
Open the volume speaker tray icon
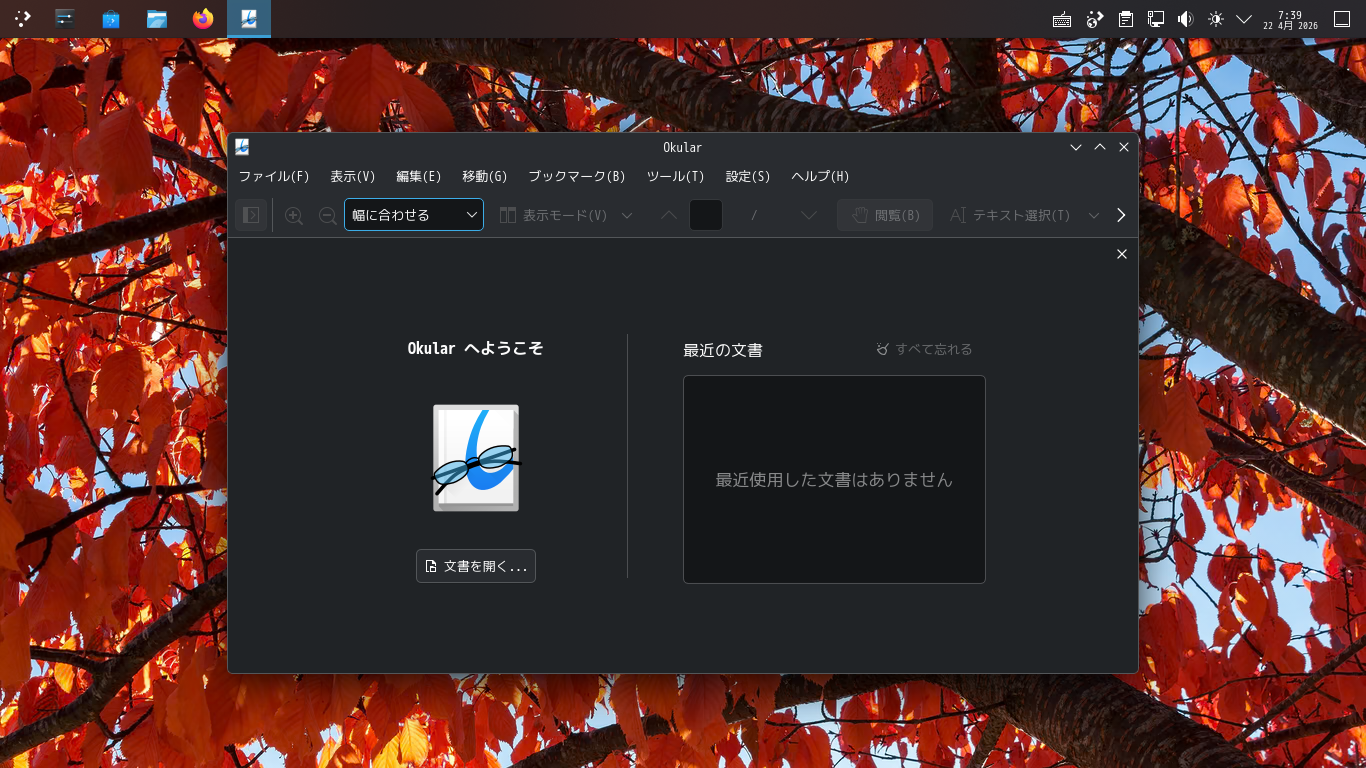tap(1186, 19)
